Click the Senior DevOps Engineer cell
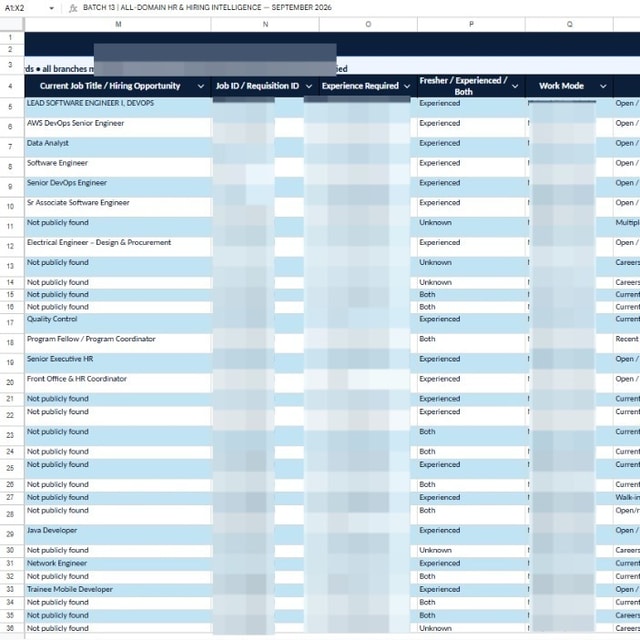Viewport: 640px width, 640px height. coord(118,187)
